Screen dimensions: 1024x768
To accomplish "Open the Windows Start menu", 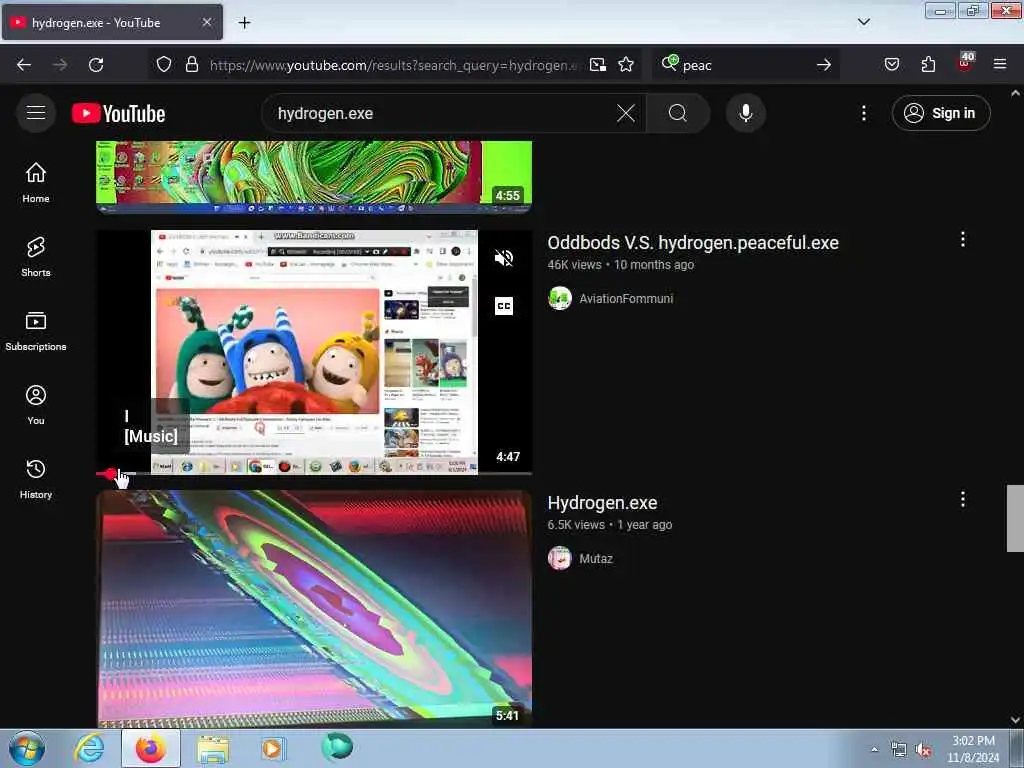I will [x=27, y=748].
